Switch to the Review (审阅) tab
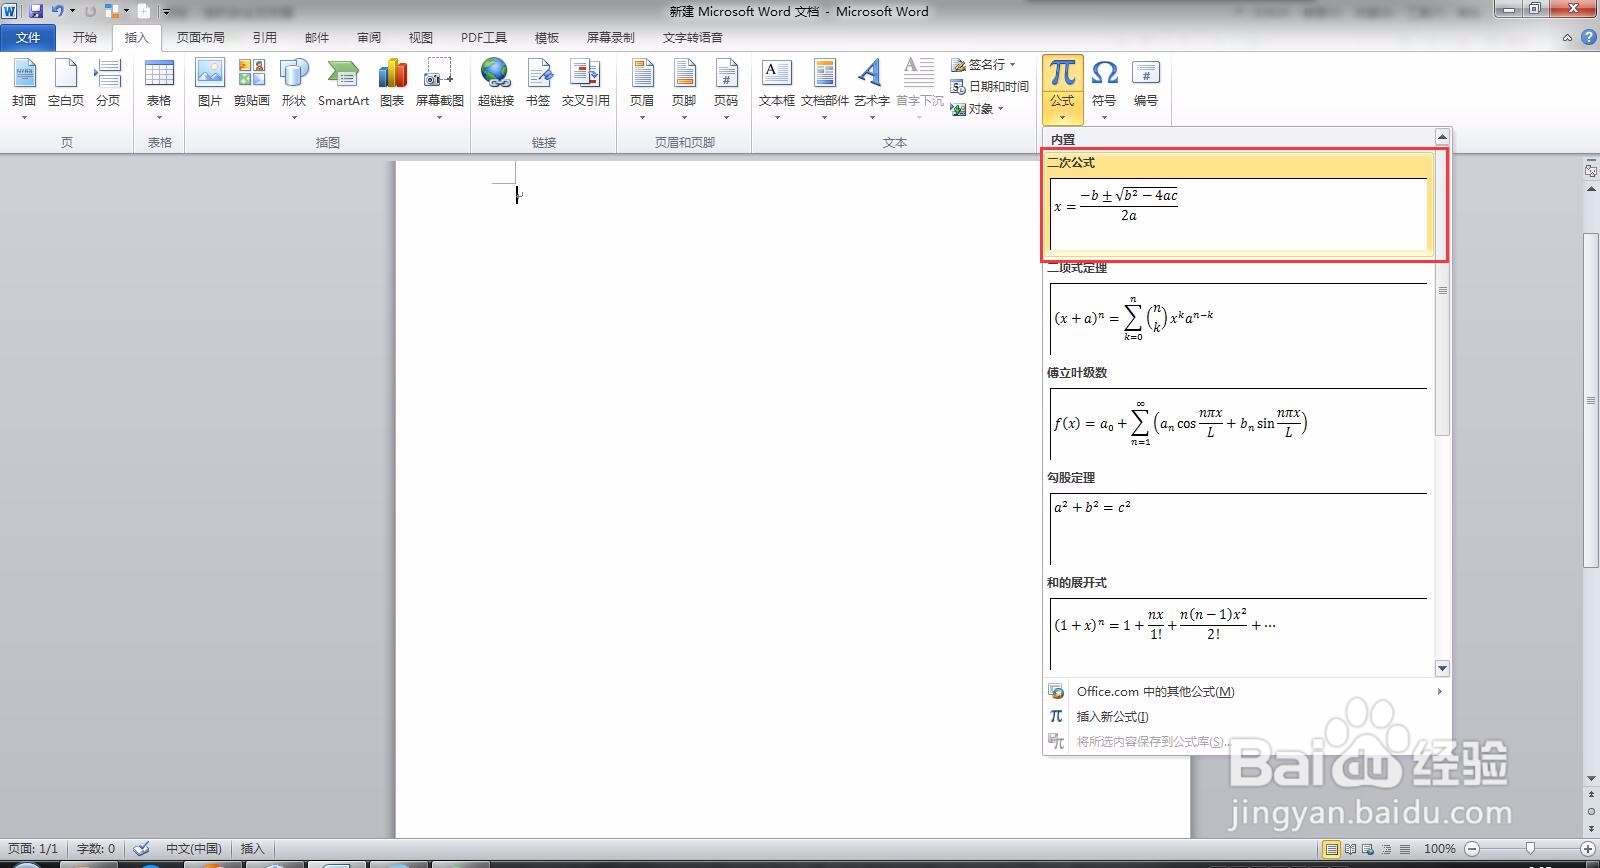Viewport: 1600px width, 868px height. pos(369,37)
